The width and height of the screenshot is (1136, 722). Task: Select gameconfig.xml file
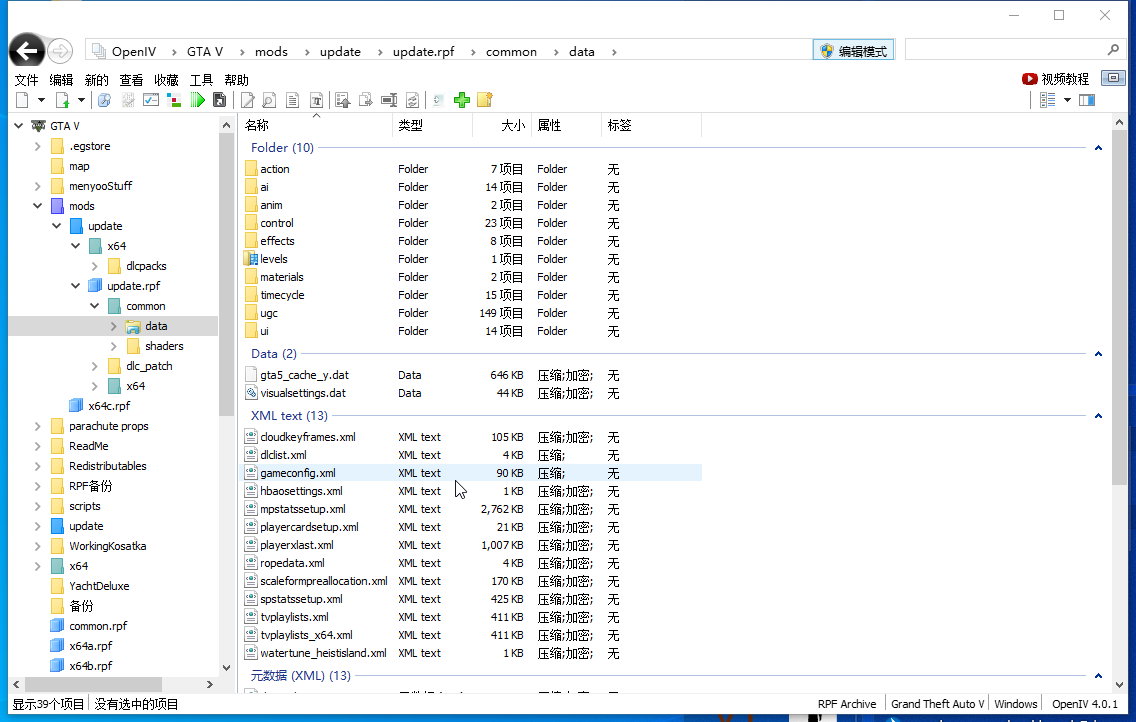click(298, 473)
